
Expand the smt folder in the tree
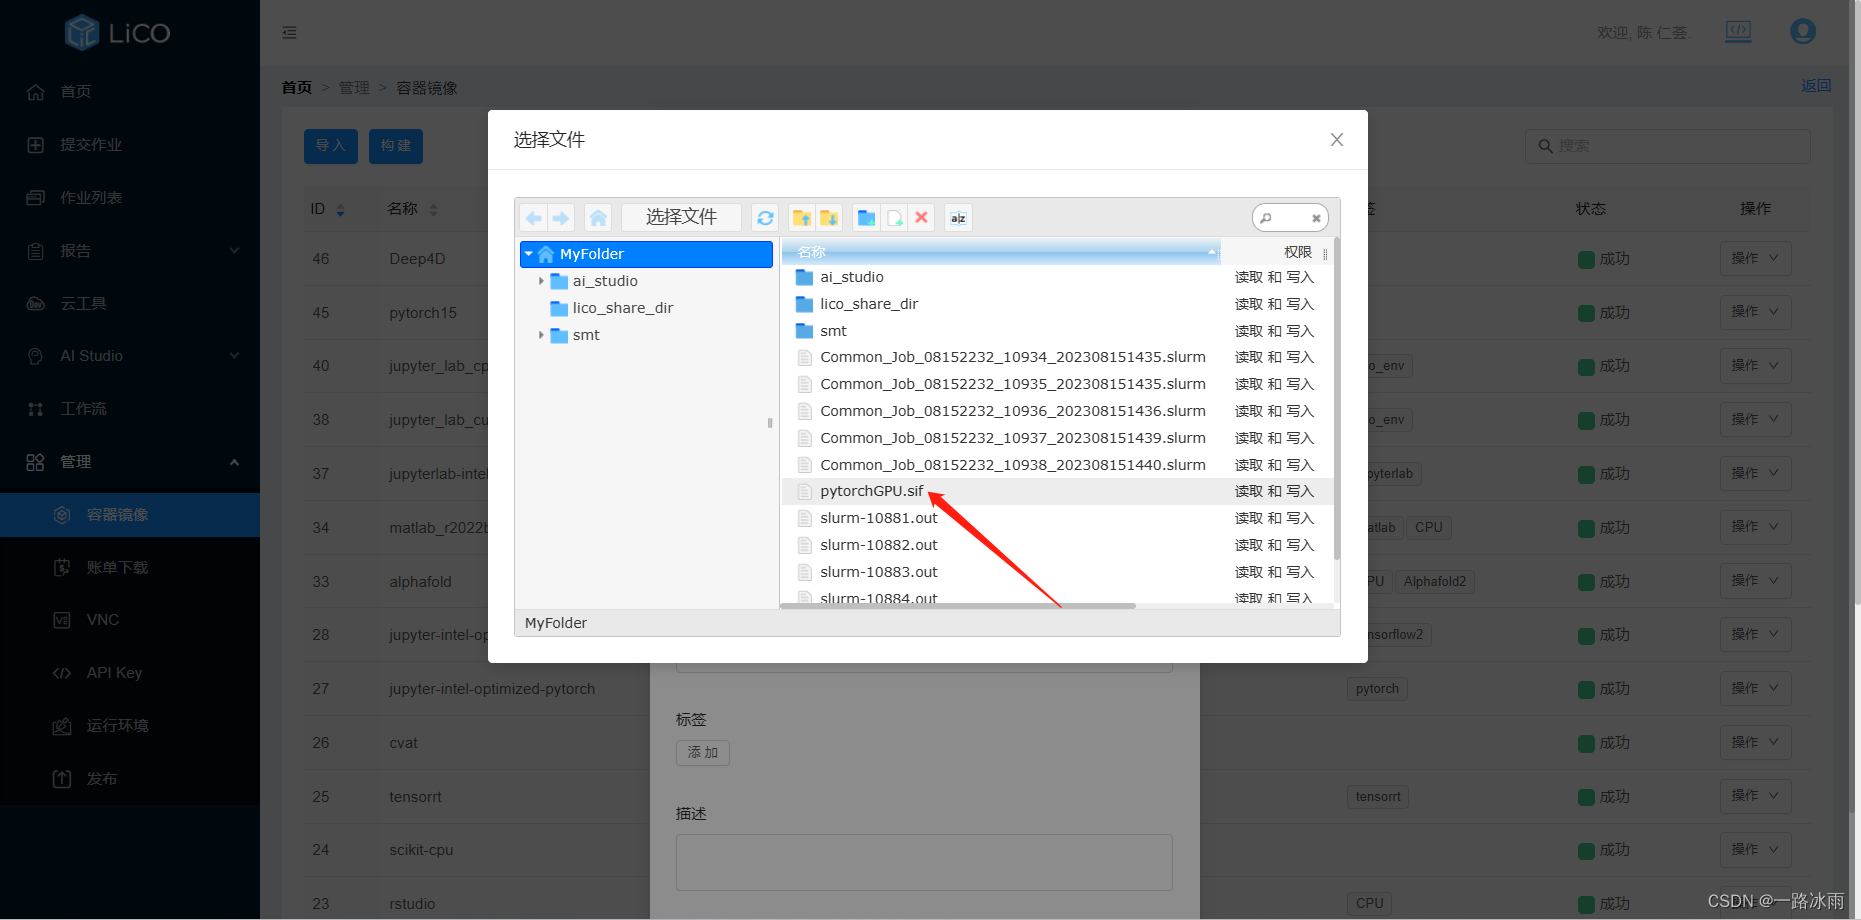(x=543, y=335)
